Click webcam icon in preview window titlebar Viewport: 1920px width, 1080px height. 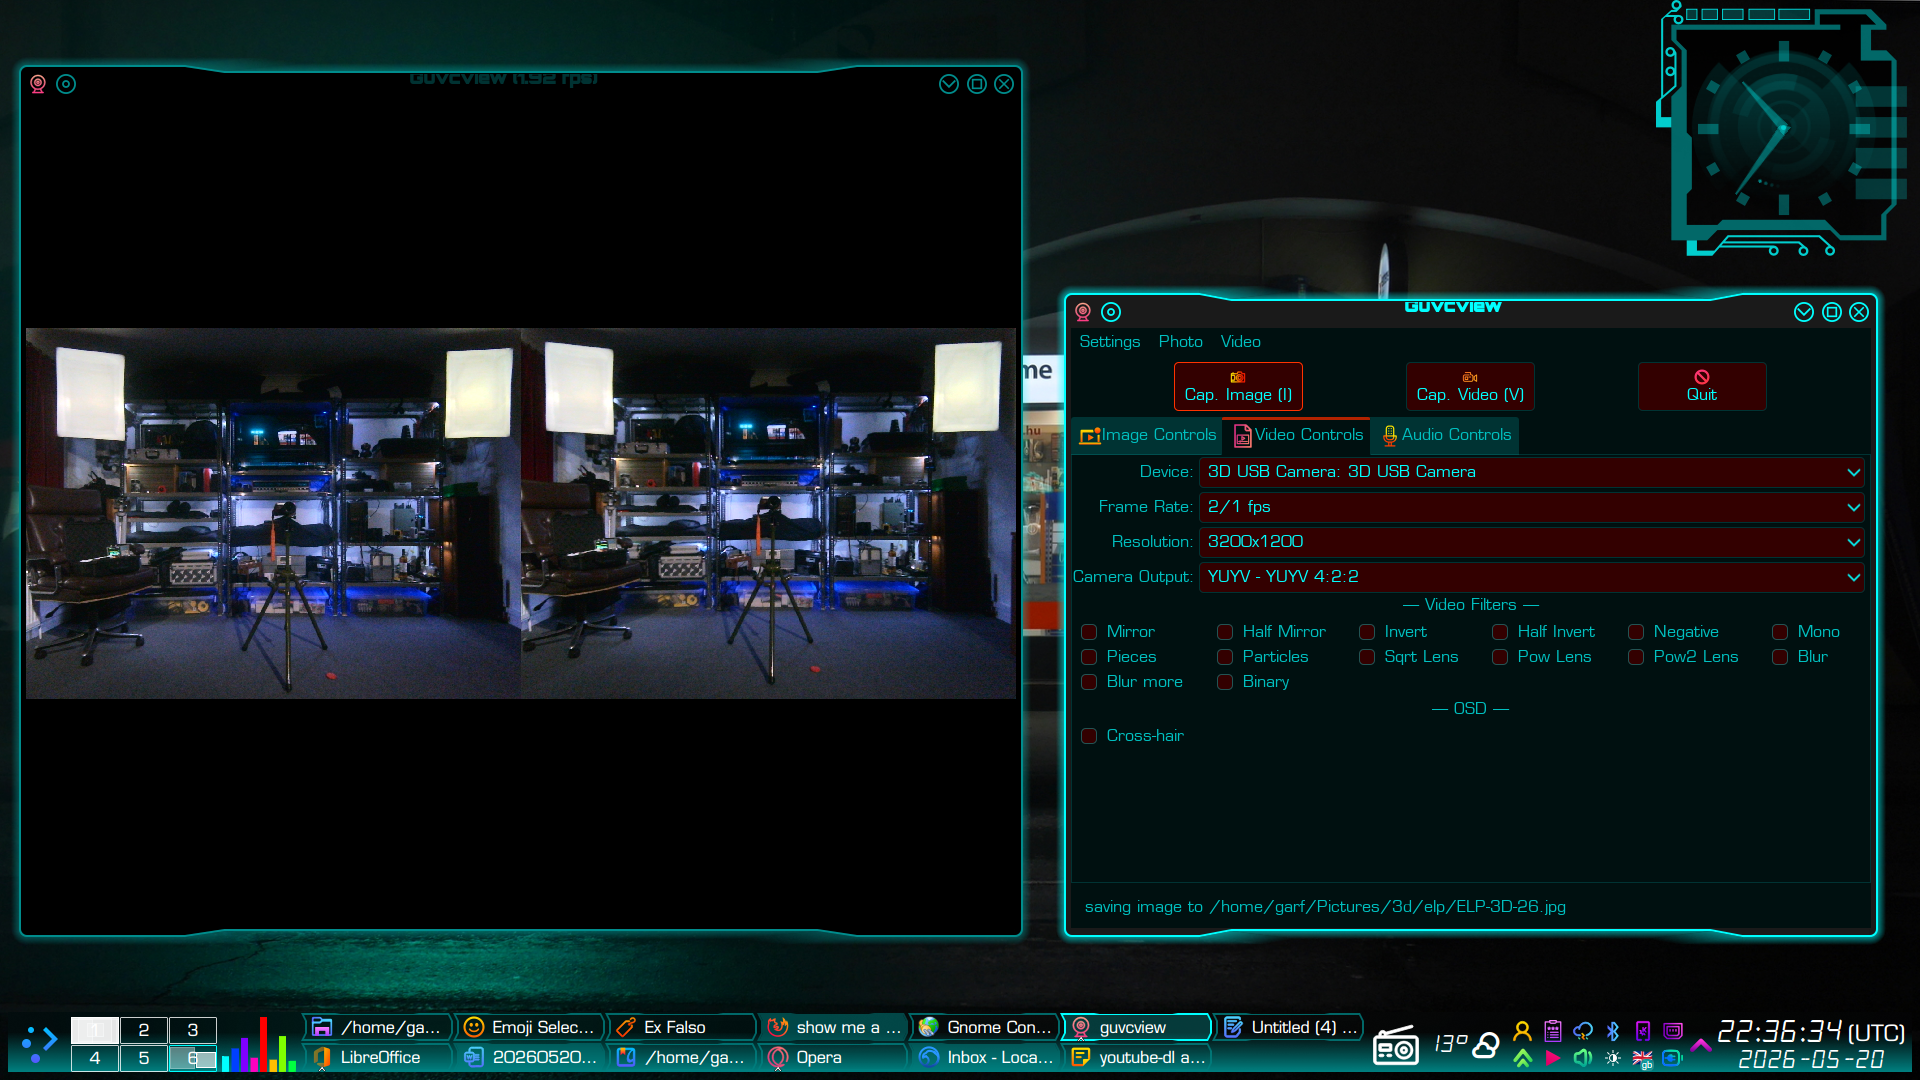38,84
